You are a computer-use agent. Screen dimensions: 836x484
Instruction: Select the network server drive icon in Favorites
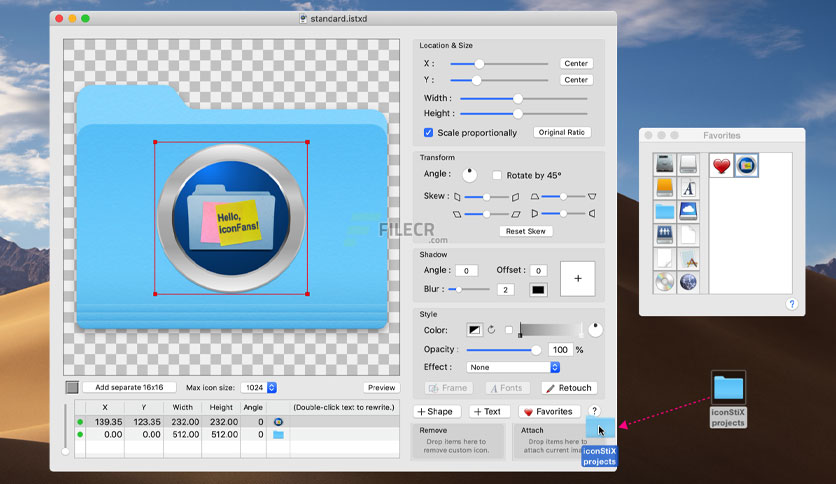coord(665,235)
